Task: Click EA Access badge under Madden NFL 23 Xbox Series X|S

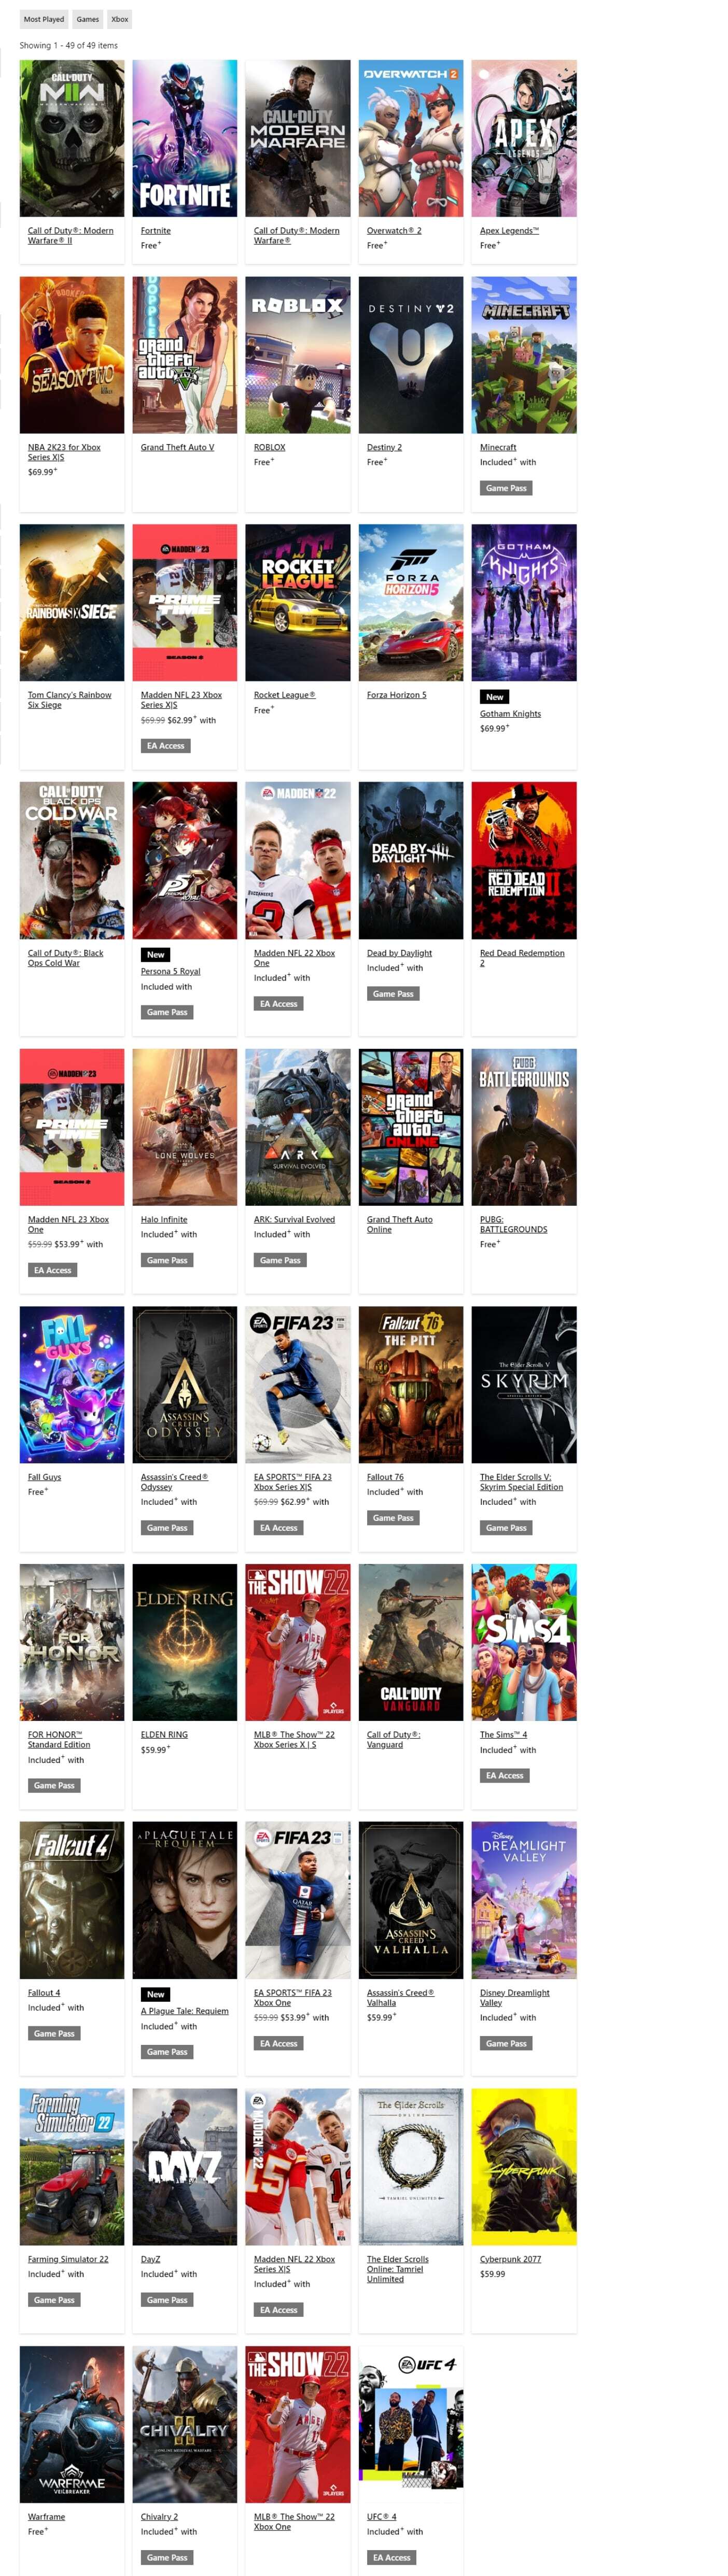Action: (166, 746)
